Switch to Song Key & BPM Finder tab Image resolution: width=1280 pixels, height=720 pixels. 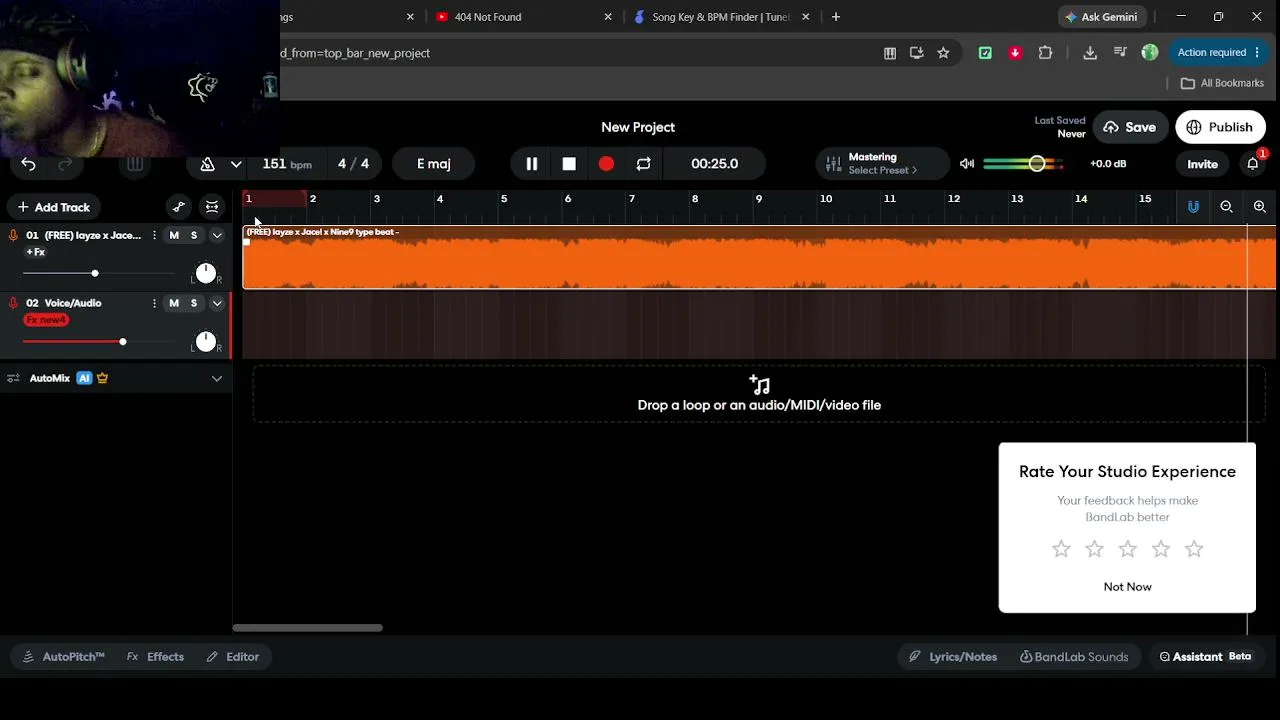[x=722, y=17]
